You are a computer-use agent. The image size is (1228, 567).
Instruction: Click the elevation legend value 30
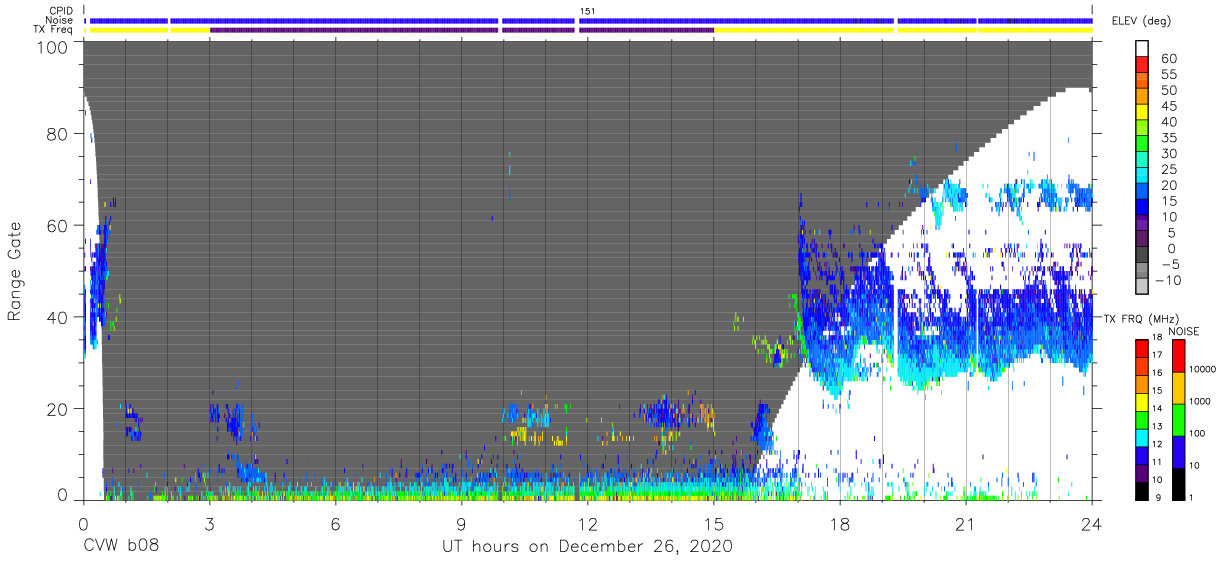(x=1169, y=153)
